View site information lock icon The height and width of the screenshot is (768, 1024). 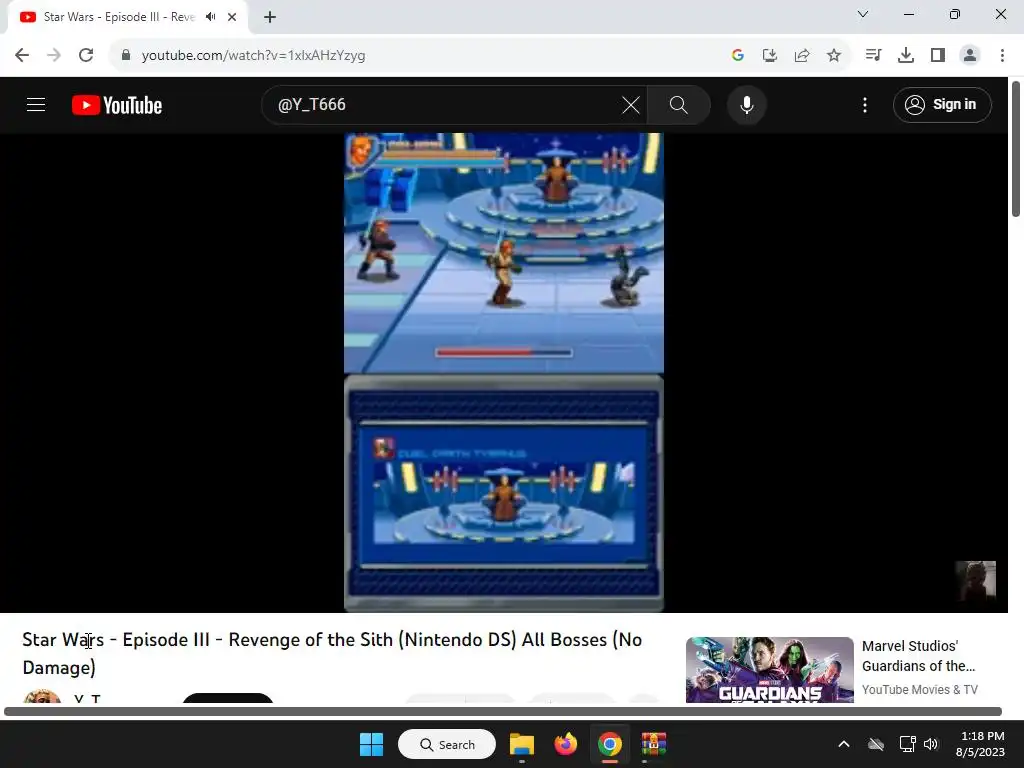(126, 55)
